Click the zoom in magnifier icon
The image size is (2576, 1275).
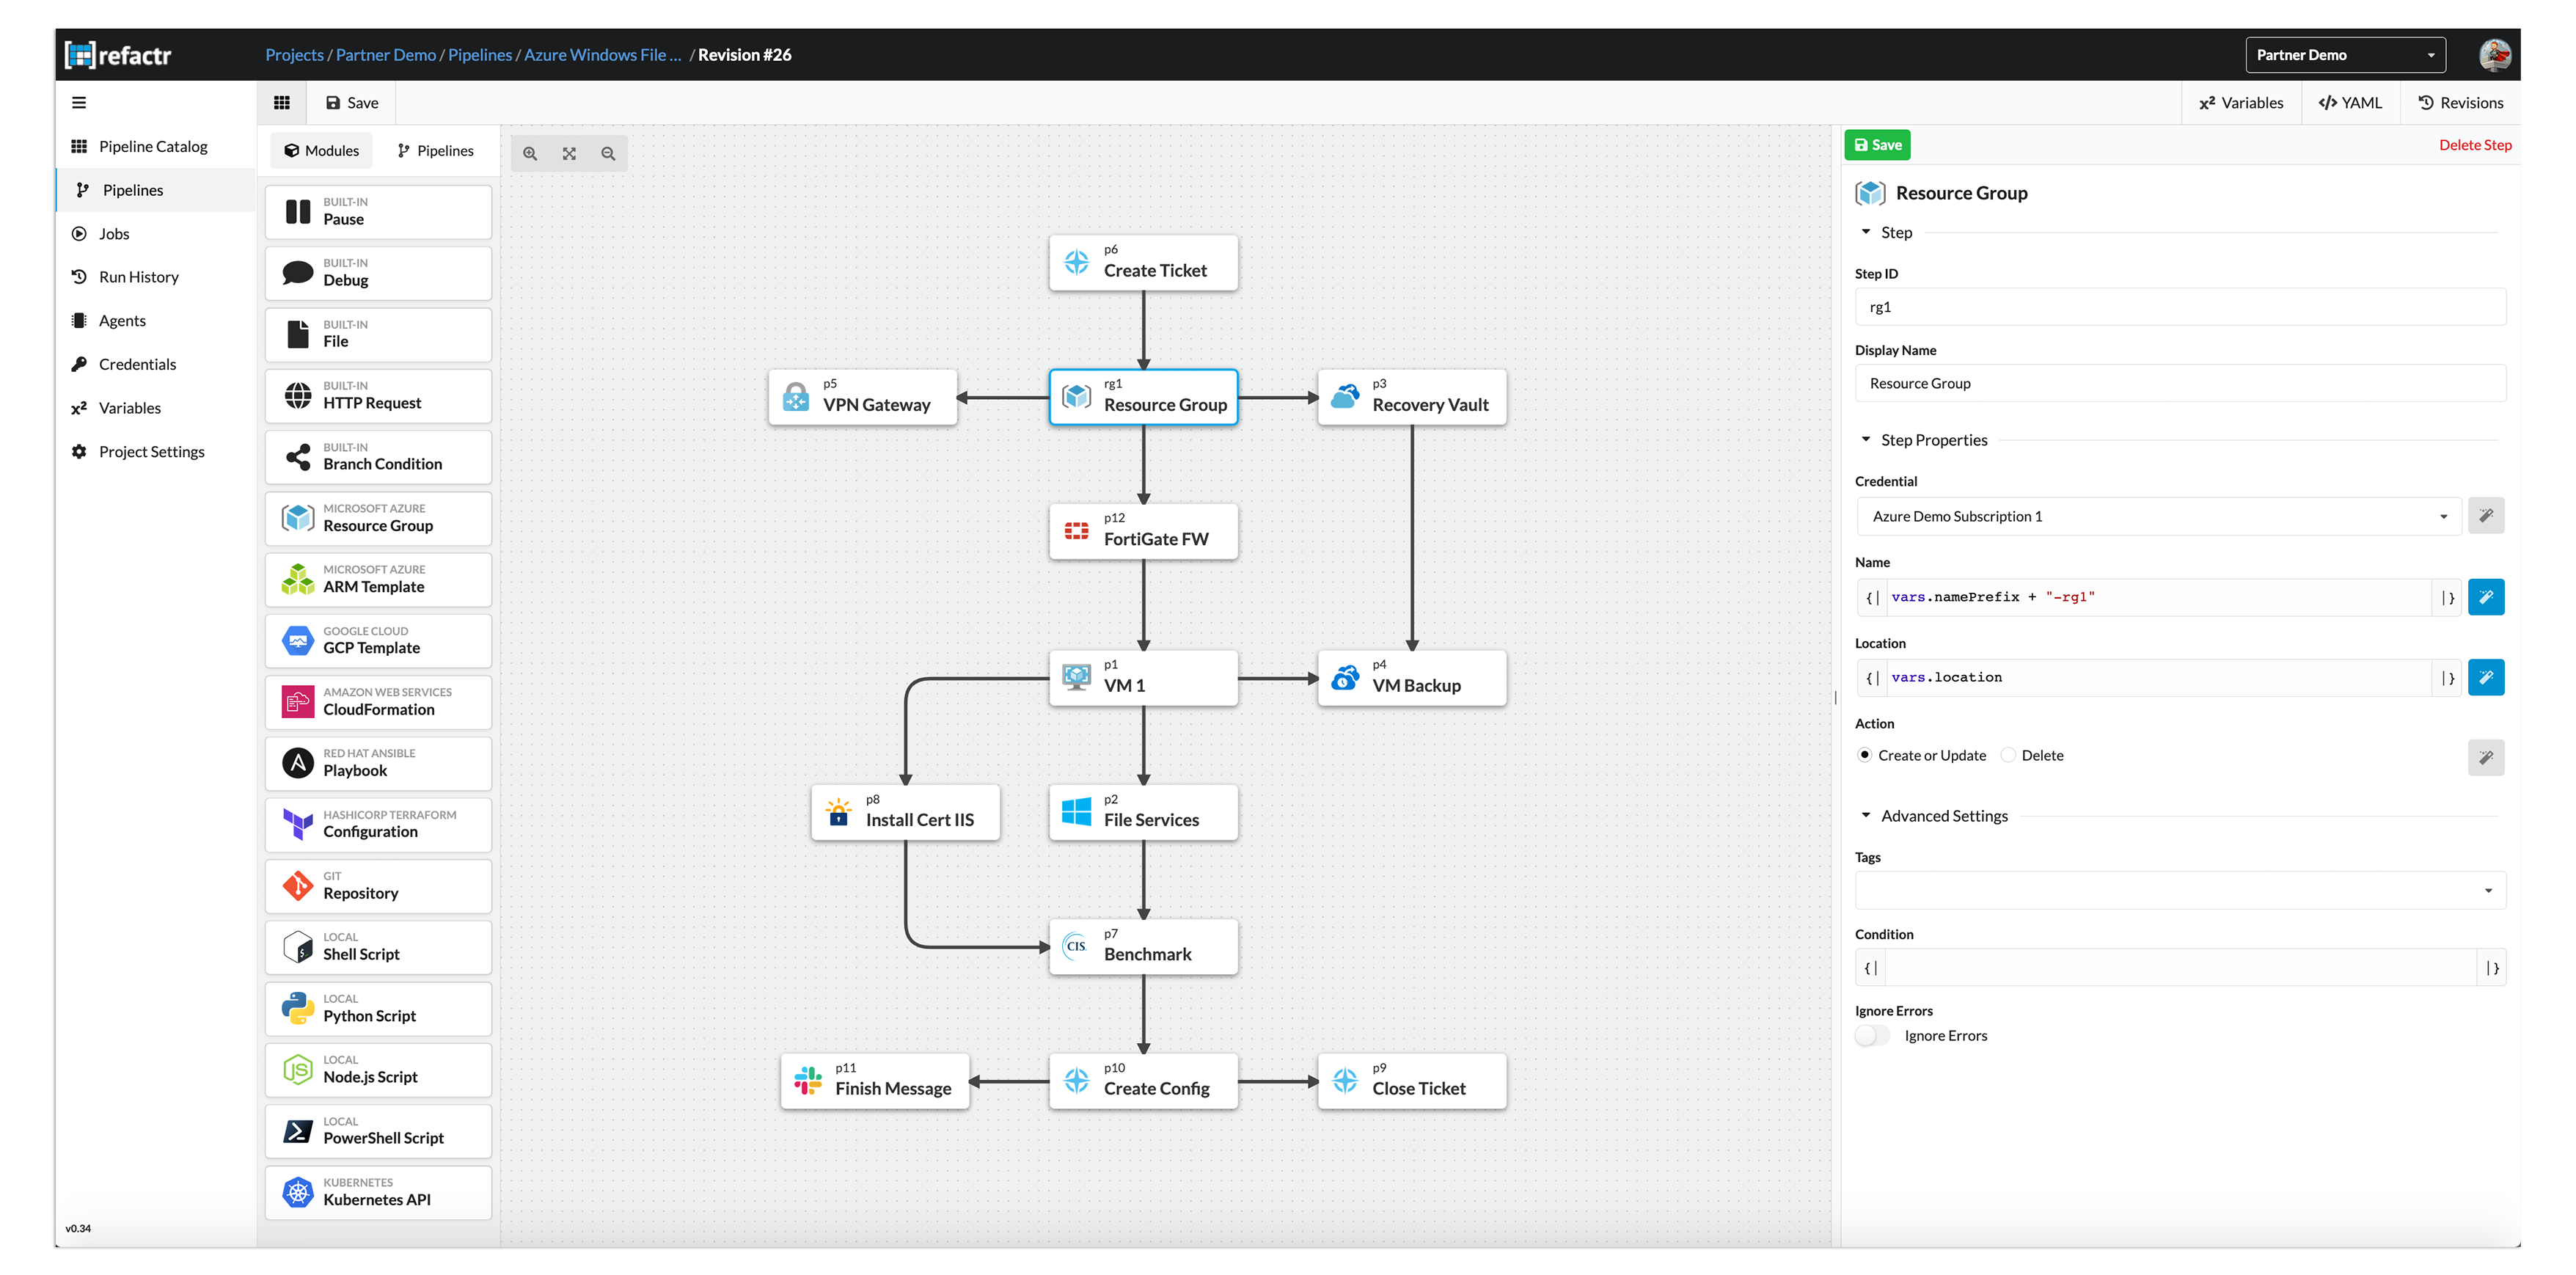pyautogui.click(x=530, y=153)
